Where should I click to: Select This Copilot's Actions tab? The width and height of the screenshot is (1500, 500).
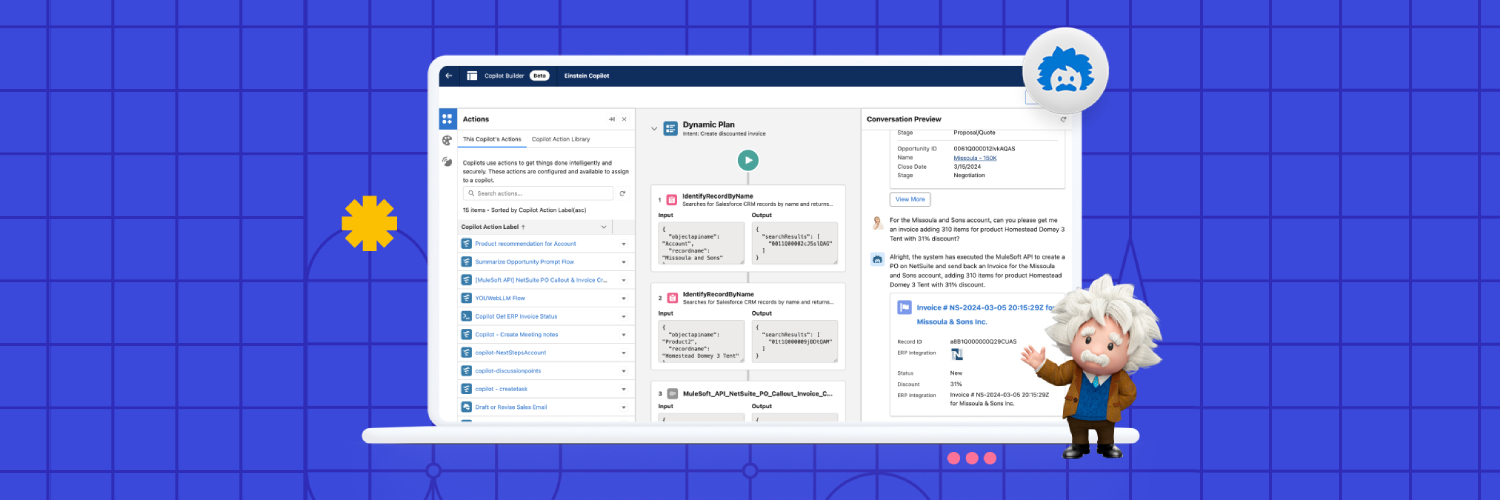point(492,139)
